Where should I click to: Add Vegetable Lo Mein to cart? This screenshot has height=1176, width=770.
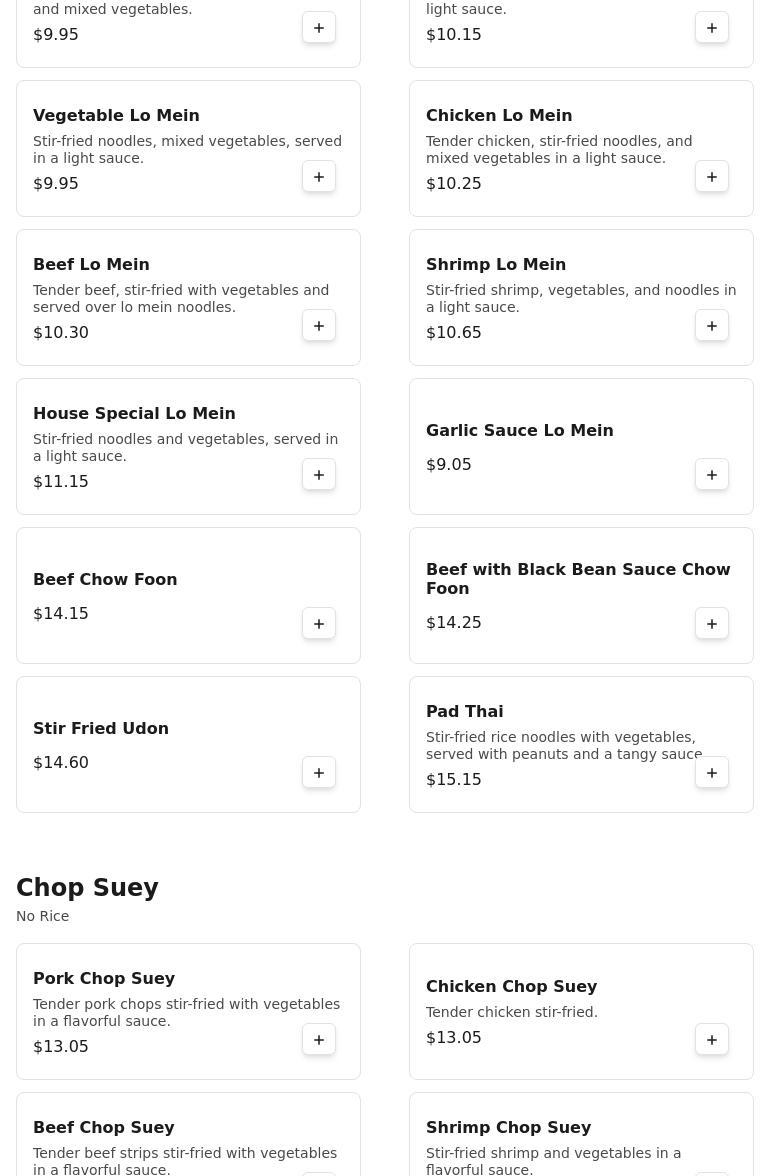pos(319,177)
